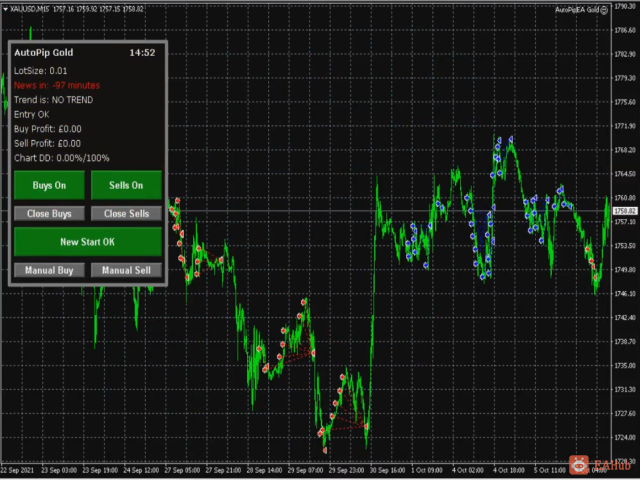Select the Chart DD: 0.00%/100% line
Image resolution: width=640 pixels, height=480 pixels.
(x=62, y=158)
